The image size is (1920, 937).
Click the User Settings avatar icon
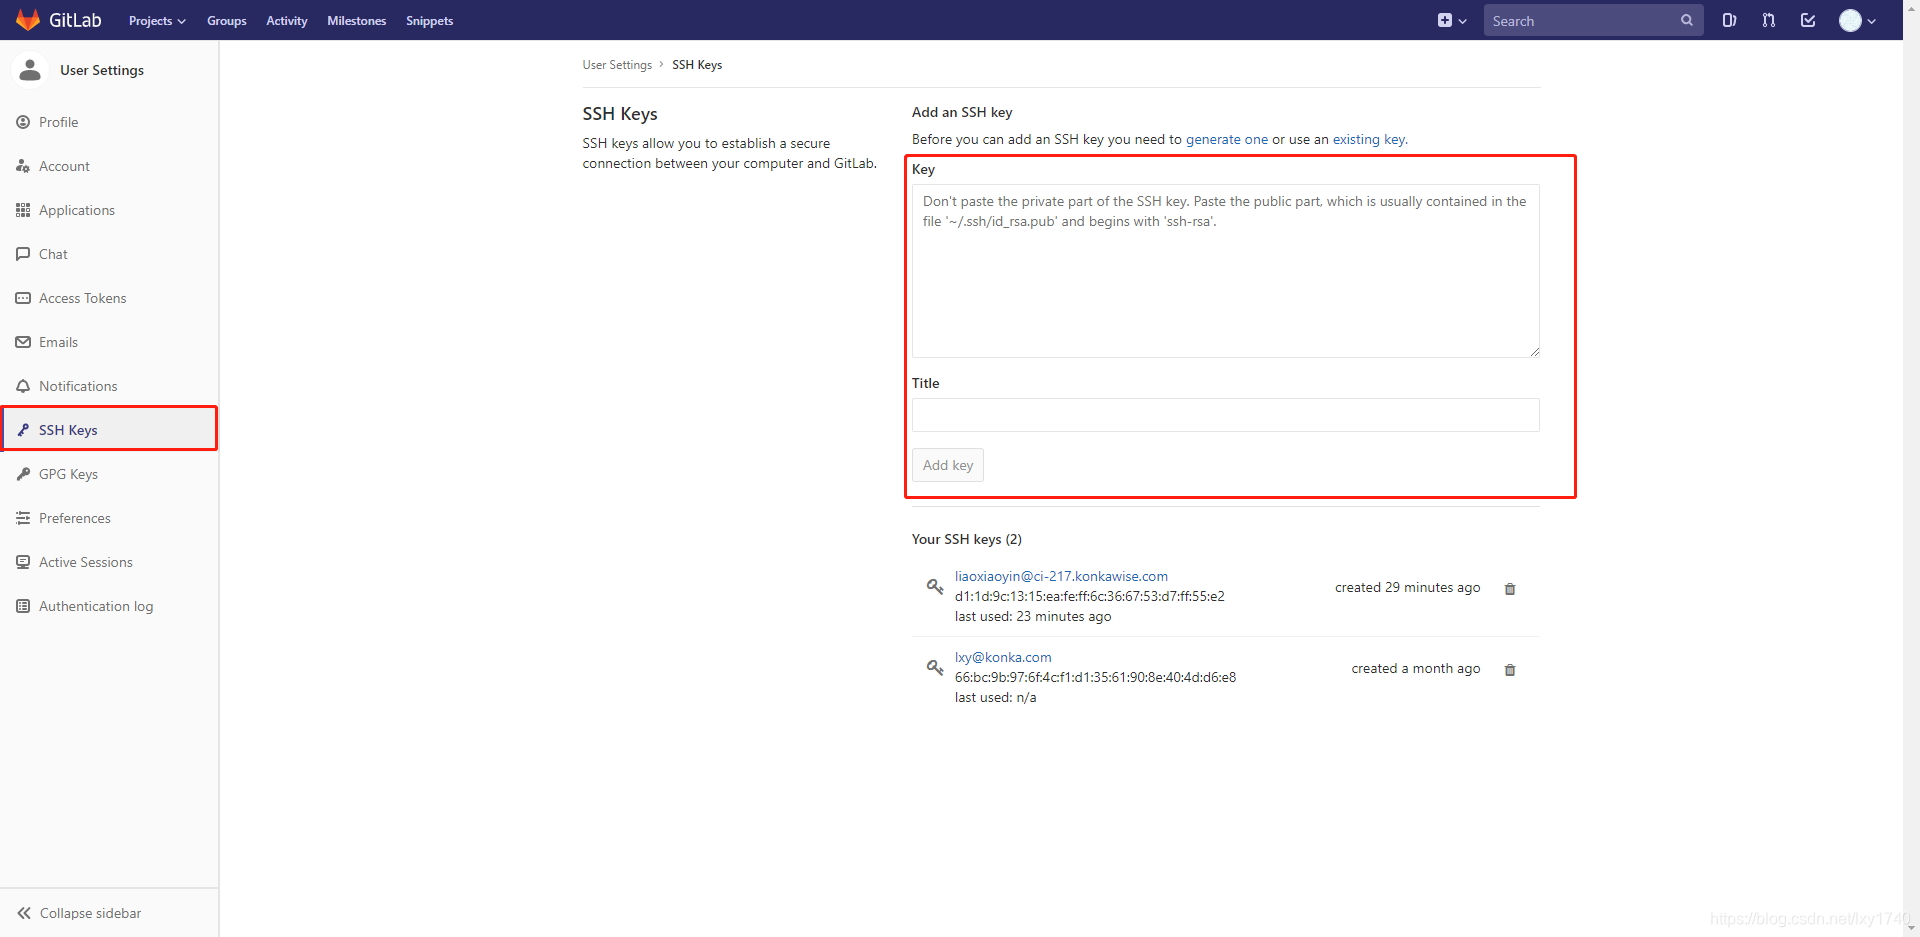coord(30,70)
